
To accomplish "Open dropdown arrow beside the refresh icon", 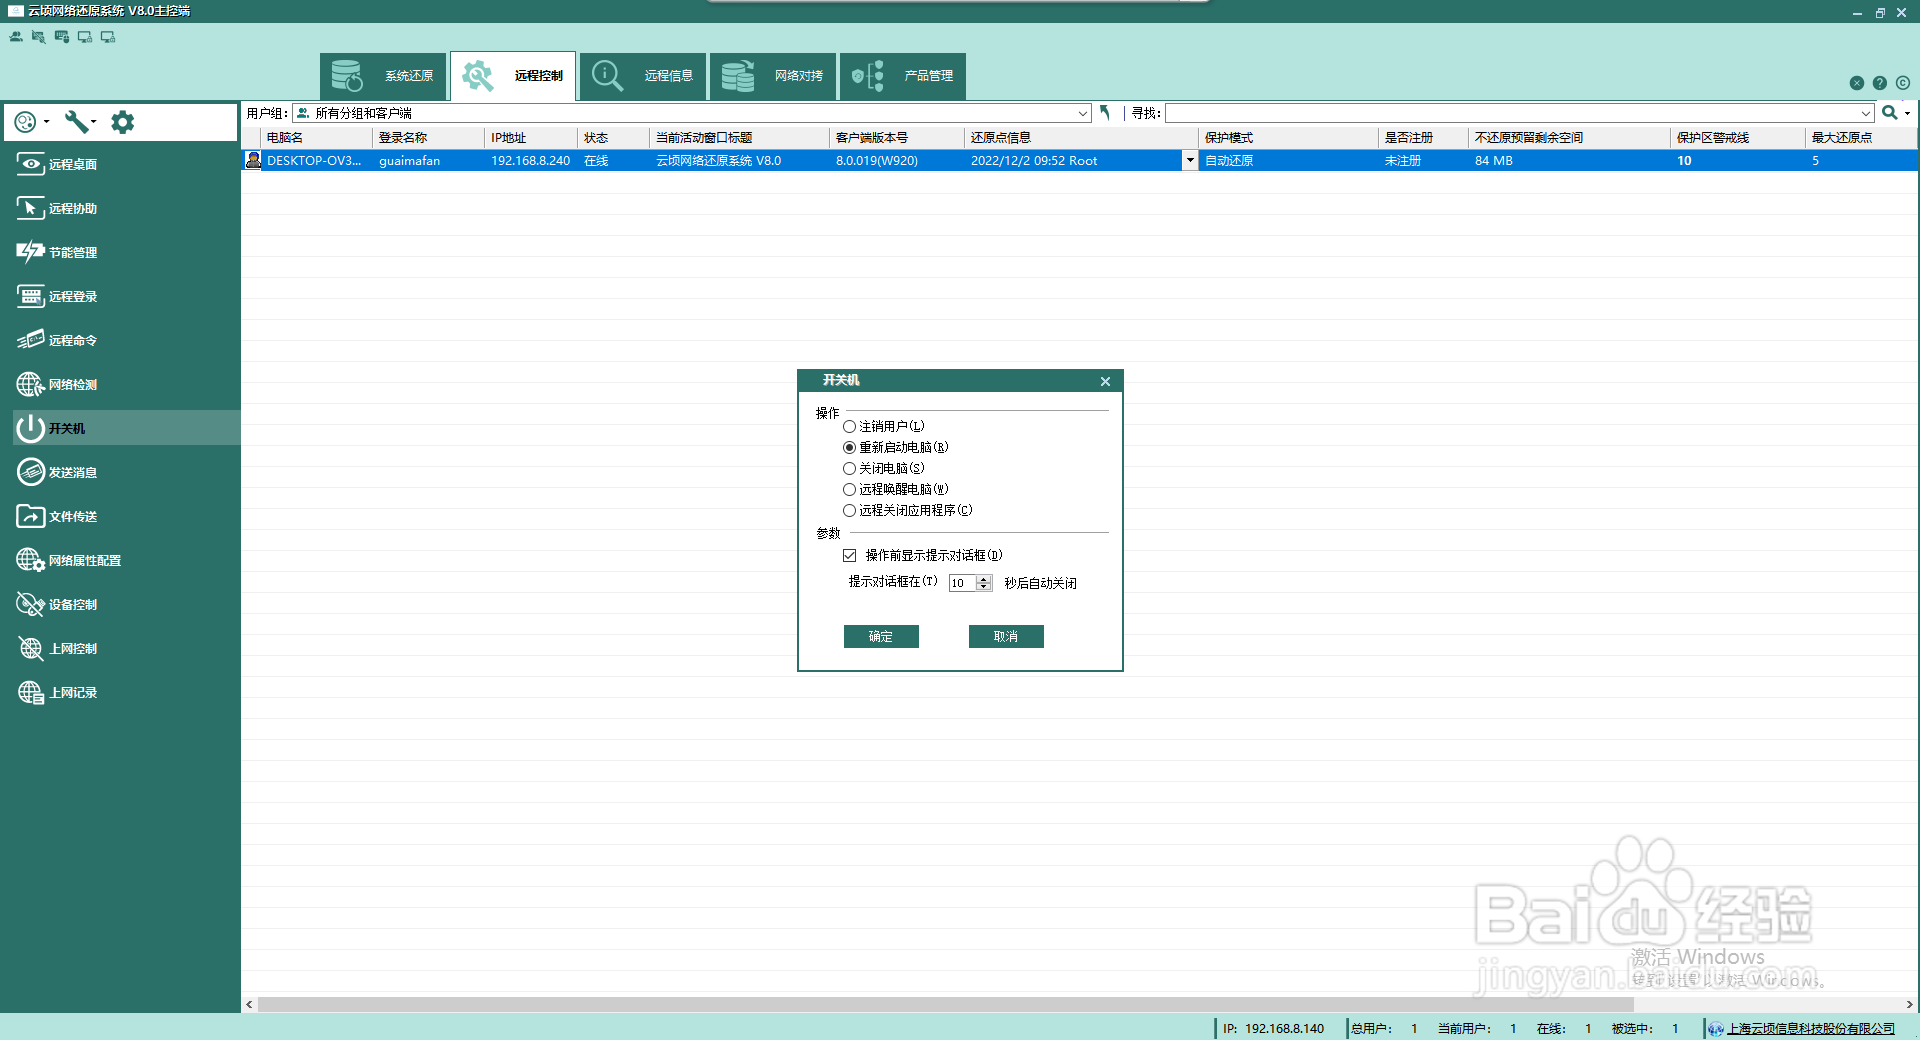I will [47, 122].
